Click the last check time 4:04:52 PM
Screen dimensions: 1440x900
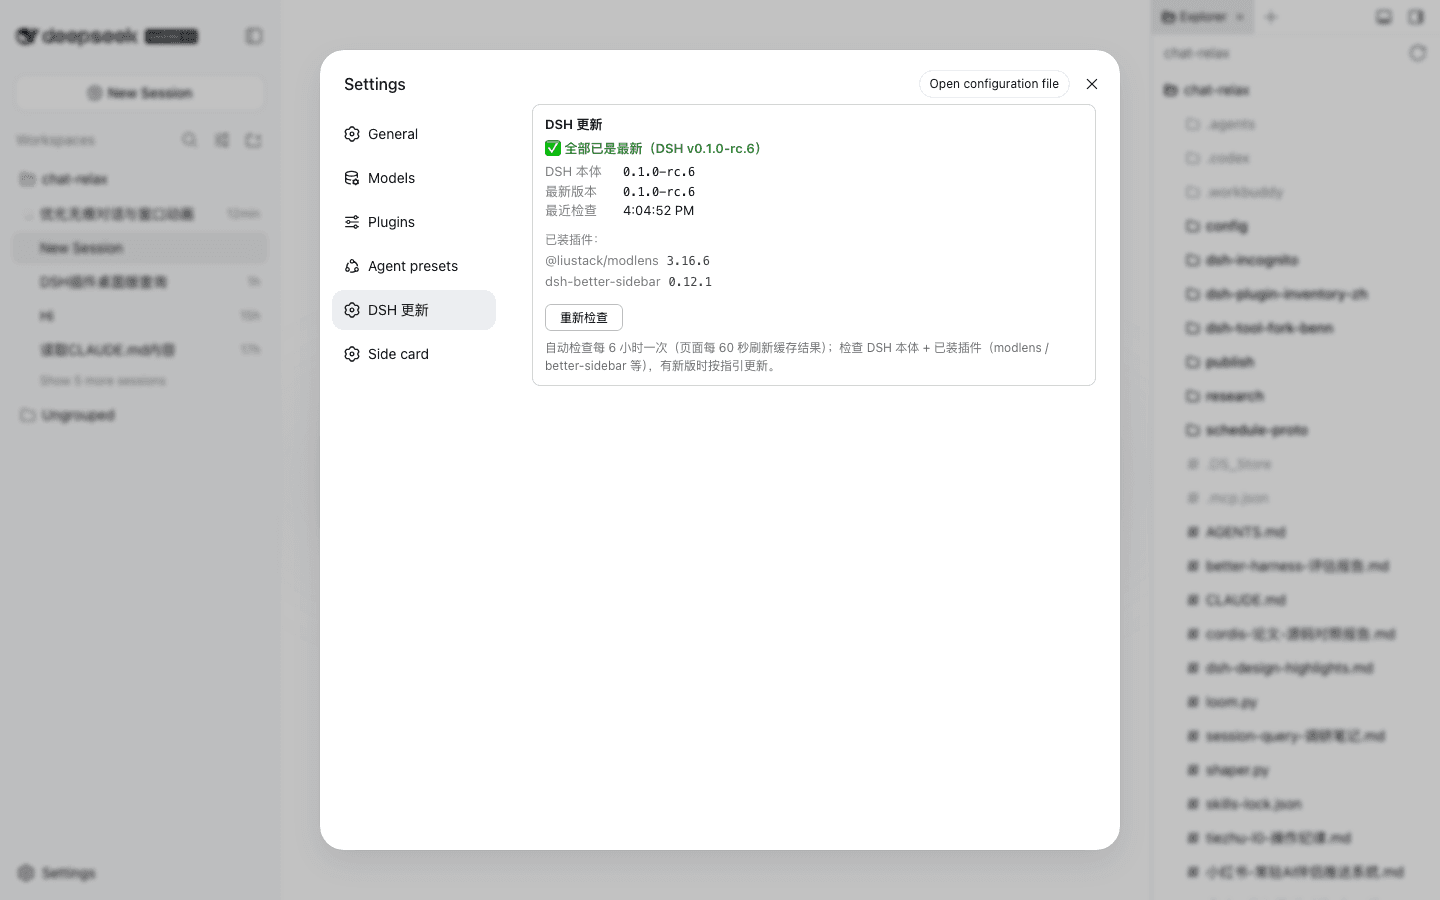pyautogui.click(x=658, y=211)
